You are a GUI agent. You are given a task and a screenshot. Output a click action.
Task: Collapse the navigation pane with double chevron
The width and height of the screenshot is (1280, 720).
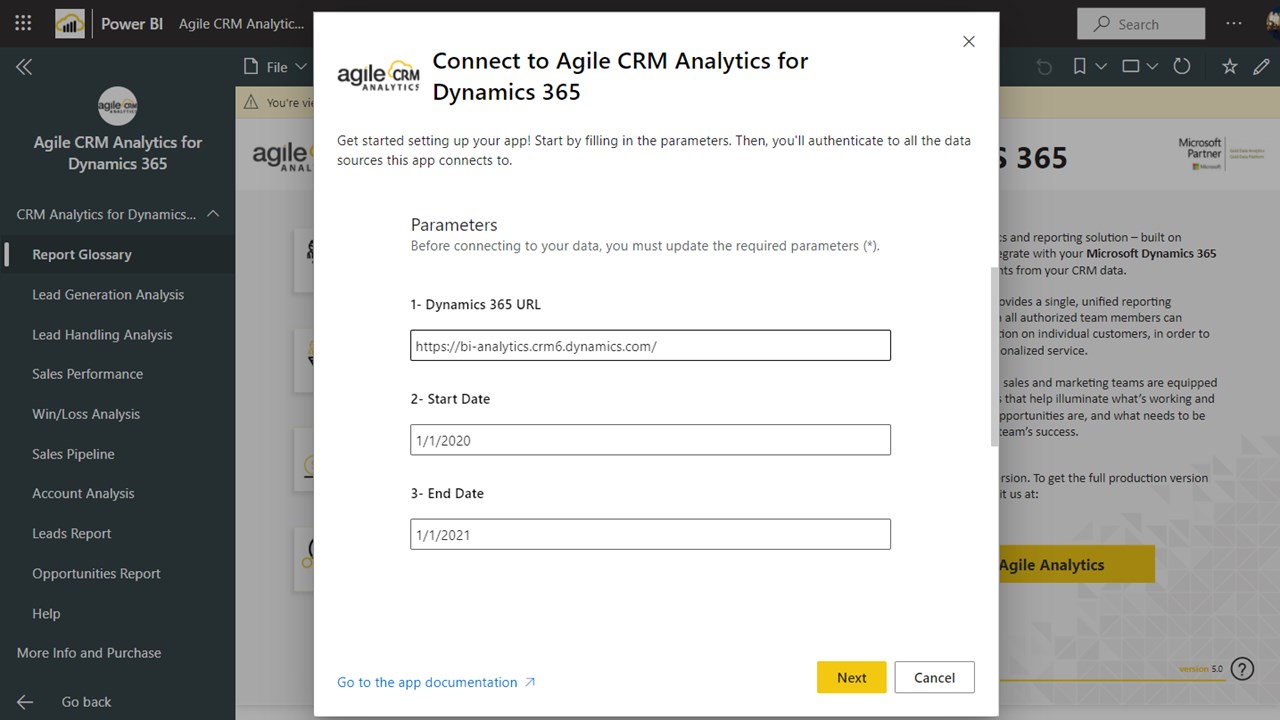click(24, 67)
